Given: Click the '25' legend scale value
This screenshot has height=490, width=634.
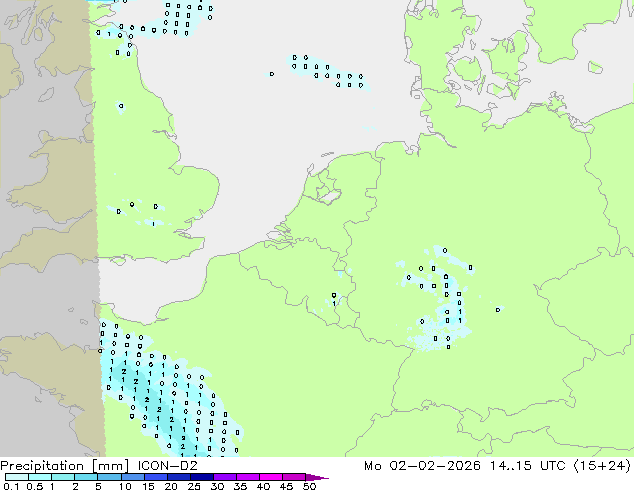Looking at the screenshot, I should click(194, 486).
